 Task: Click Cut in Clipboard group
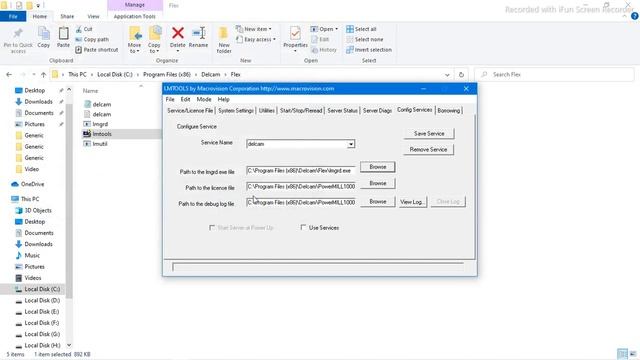pos(84,29)
